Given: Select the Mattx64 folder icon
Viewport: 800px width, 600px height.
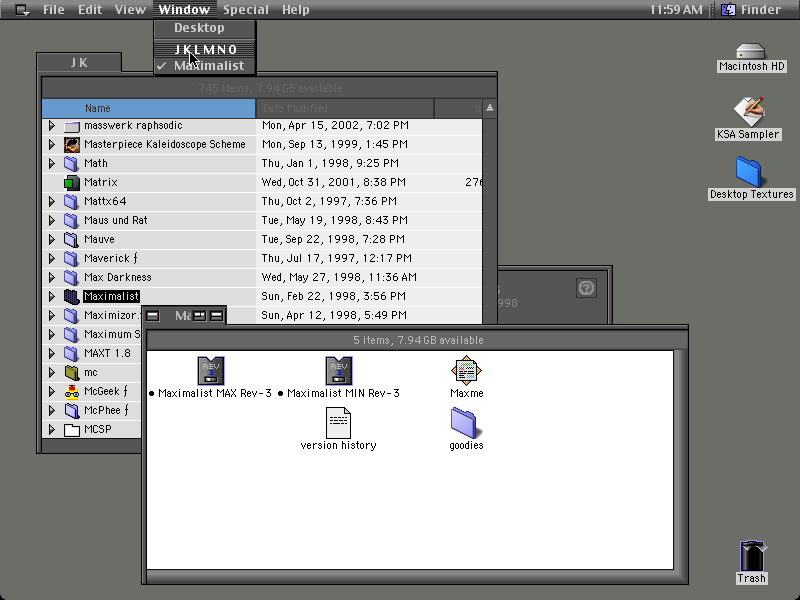Looking at the screenshot, I should (x=72, y=202).
